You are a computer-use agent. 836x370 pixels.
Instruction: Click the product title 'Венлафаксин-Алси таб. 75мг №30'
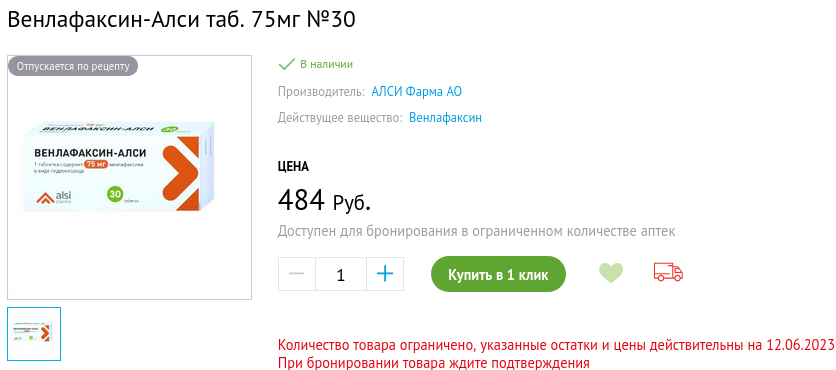tap(181, 20)
